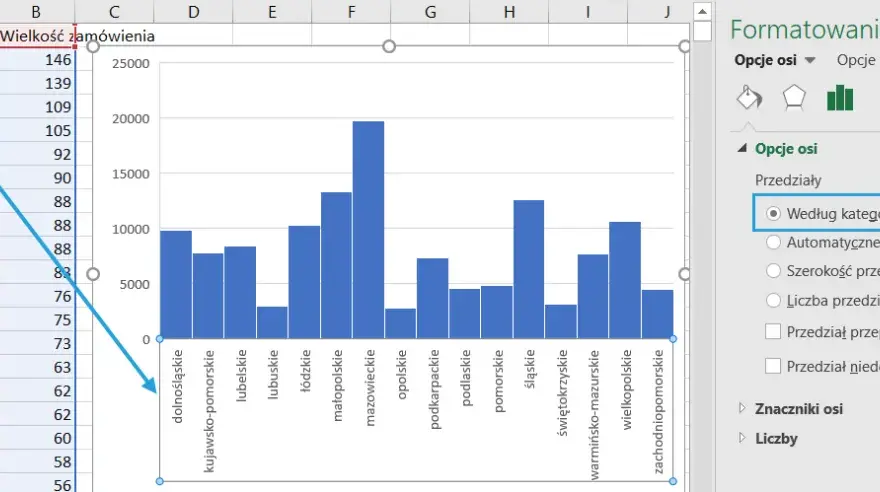Click the 20000 vertical axis value
Screen dimensions: 880x492
pos(131,118)
